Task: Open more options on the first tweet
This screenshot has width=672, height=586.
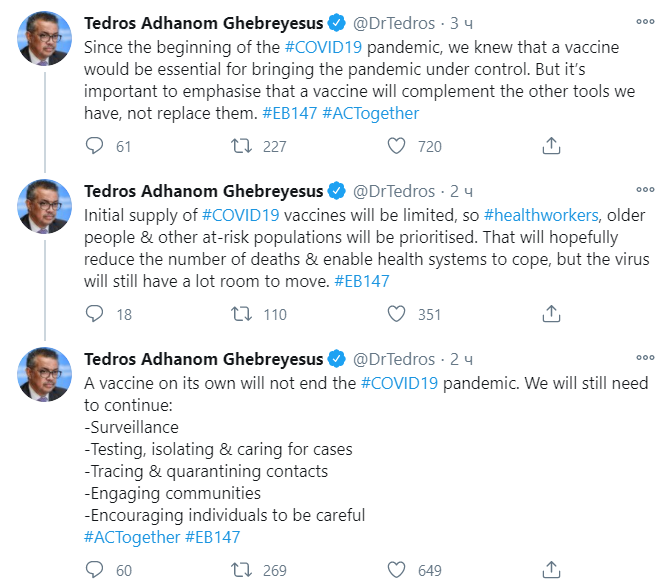Action: click(x=646, y=21)
